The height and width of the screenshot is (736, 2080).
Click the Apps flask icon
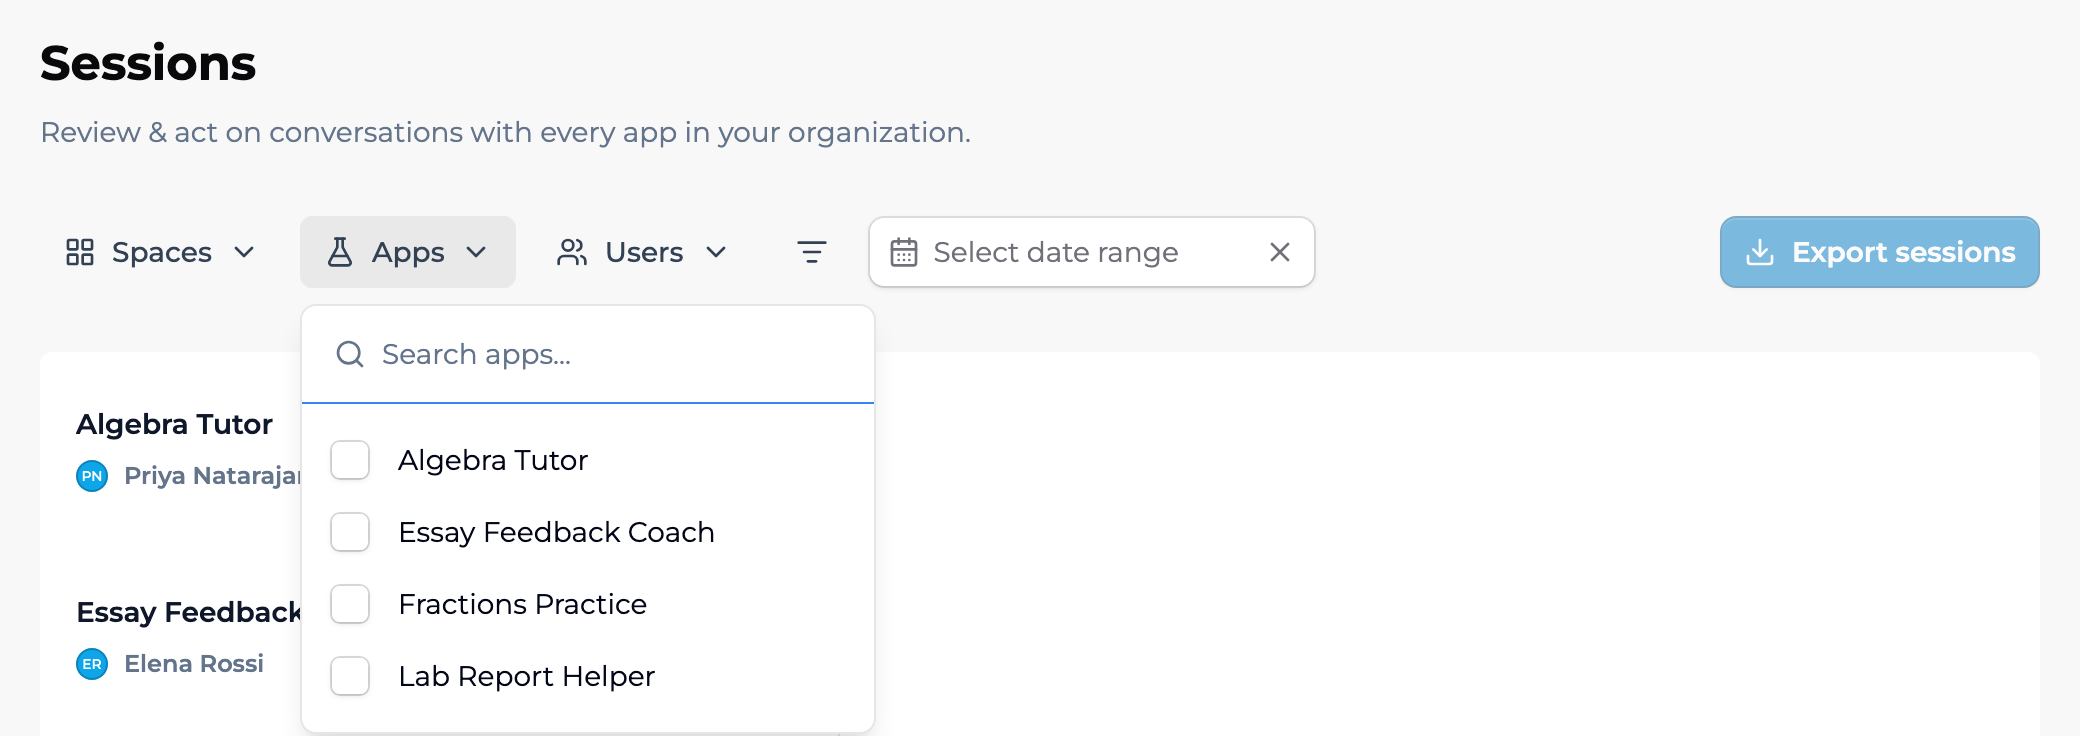click(340, 252)
